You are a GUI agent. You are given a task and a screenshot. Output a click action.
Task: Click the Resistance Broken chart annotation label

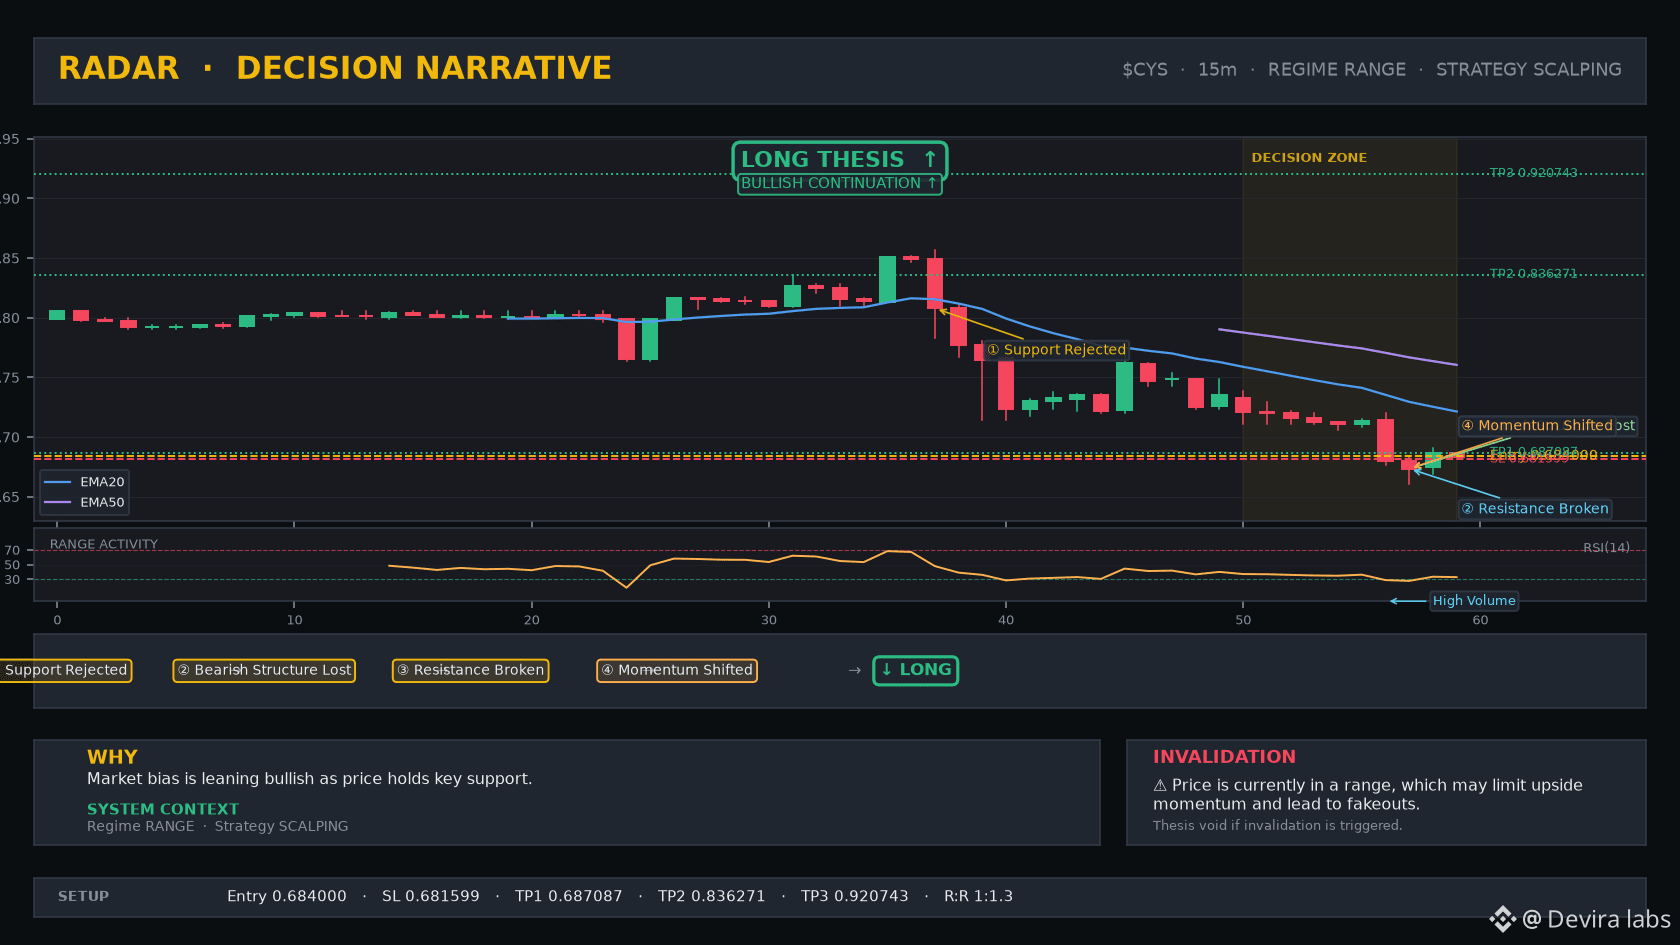(1535, 508)
